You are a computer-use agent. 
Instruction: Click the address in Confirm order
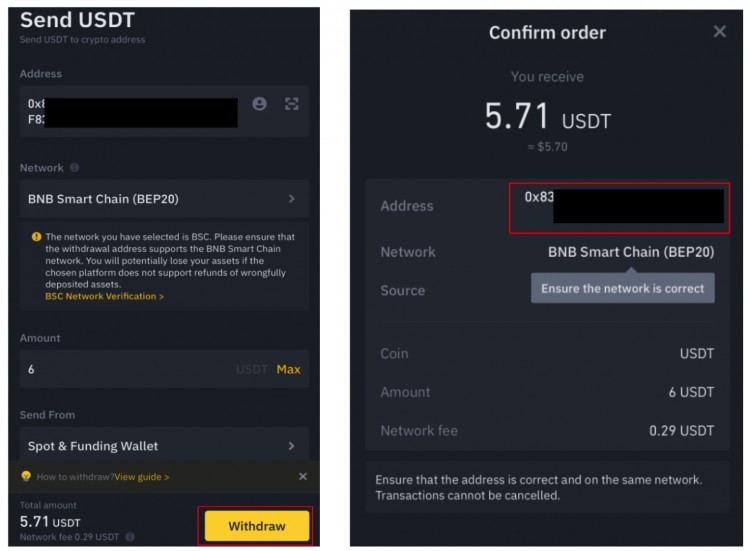[x=619, y=208]
